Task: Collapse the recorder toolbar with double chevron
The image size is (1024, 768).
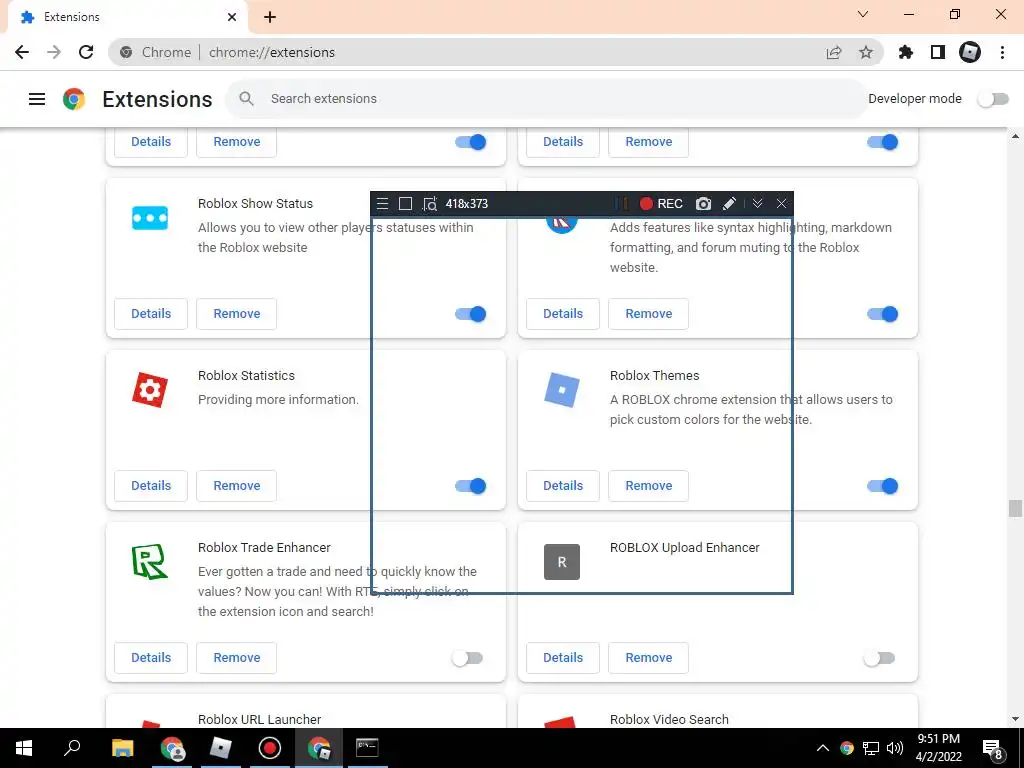Action: [x=758, y=204]
